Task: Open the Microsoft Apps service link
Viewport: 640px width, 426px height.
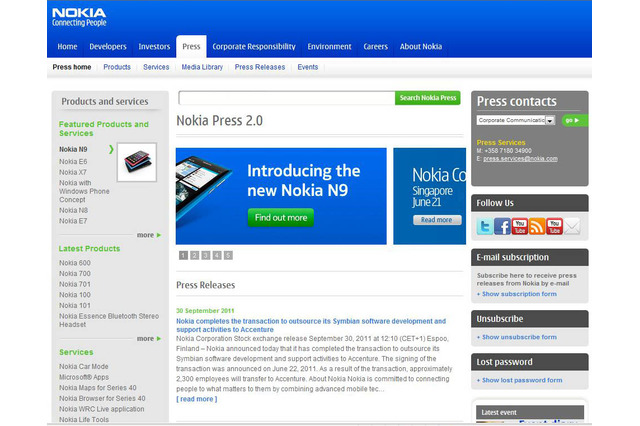Action: pos(84,377)
